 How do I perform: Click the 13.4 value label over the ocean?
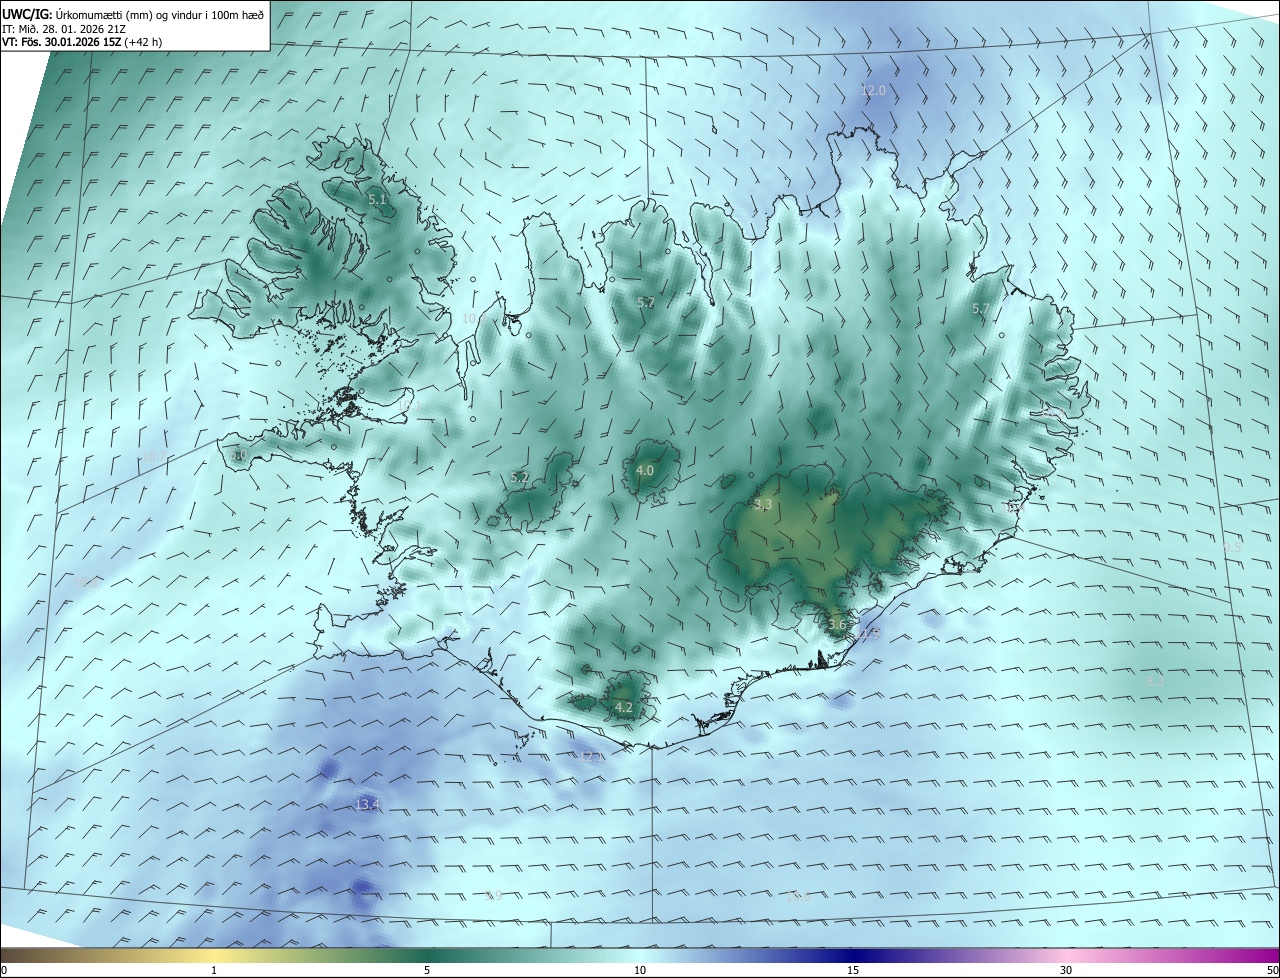(x=368, y=804)
